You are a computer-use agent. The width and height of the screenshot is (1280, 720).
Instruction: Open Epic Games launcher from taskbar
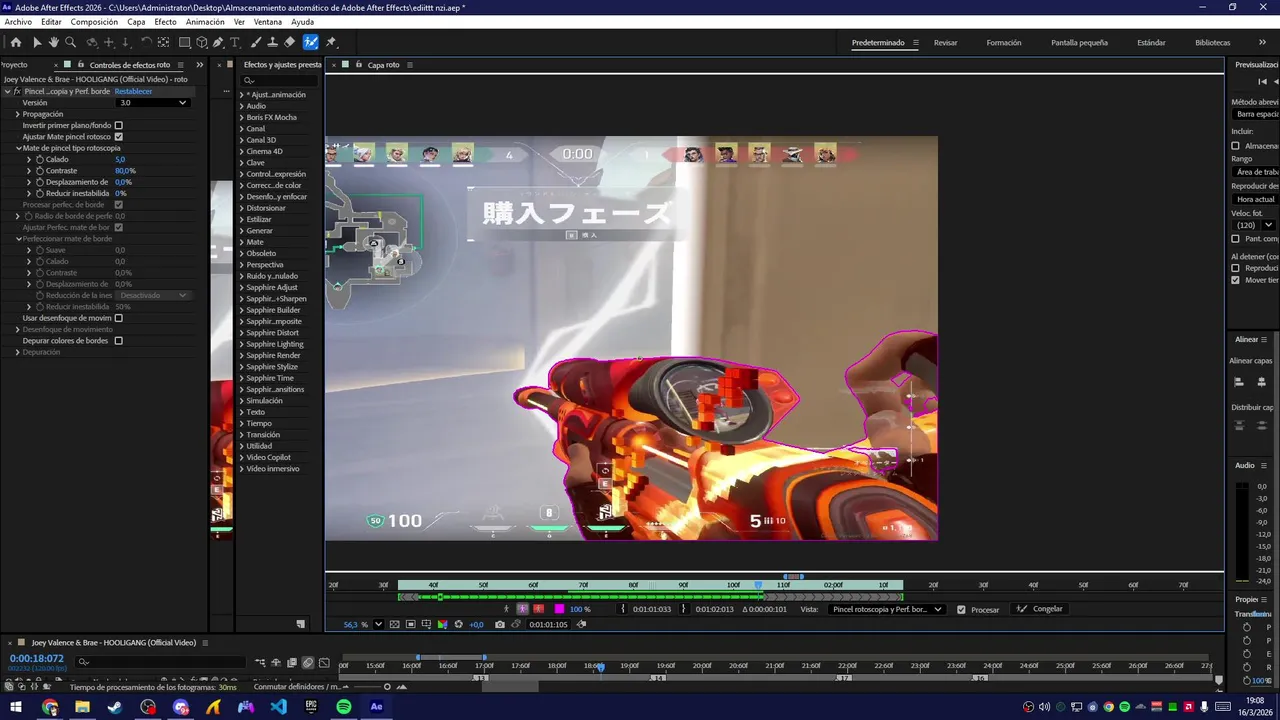coord(311,707)
